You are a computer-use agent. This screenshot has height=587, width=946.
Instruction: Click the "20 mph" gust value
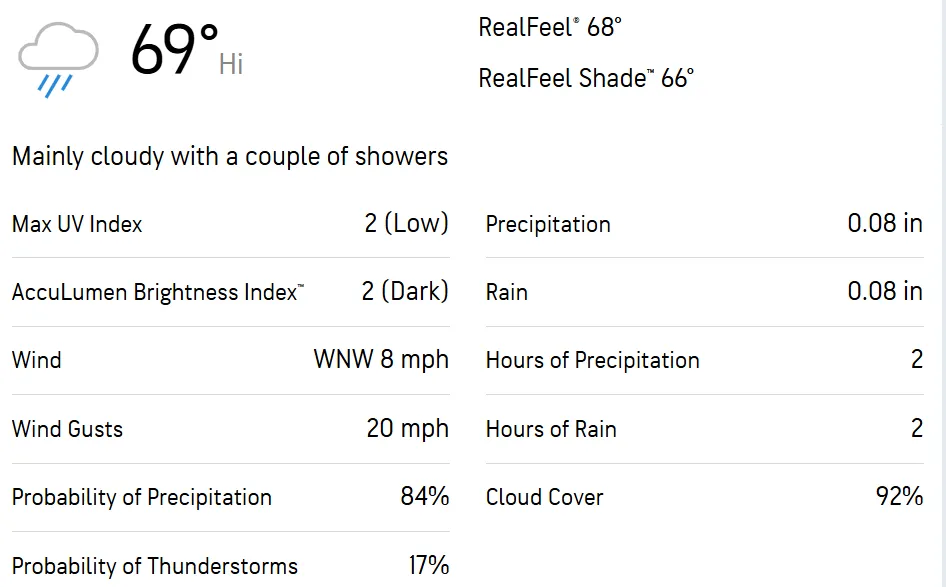pyautogui.click(x=407, y=429)
